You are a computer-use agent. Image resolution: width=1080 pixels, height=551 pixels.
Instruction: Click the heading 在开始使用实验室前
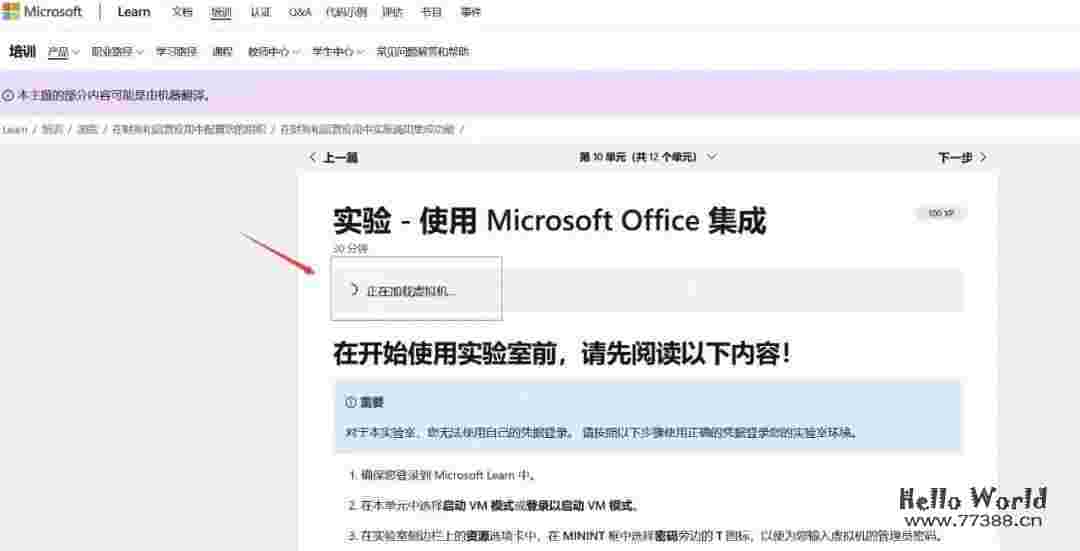click(x=562, y=353)
